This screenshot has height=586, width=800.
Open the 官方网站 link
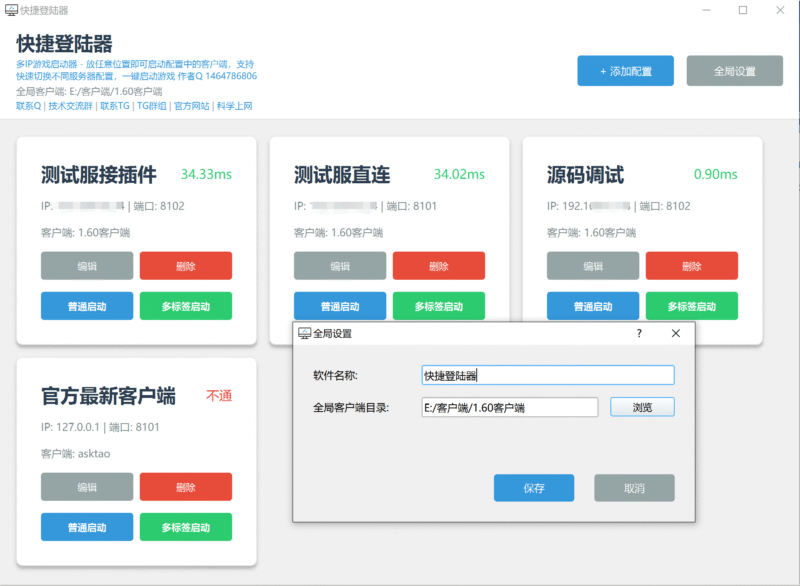191,106
